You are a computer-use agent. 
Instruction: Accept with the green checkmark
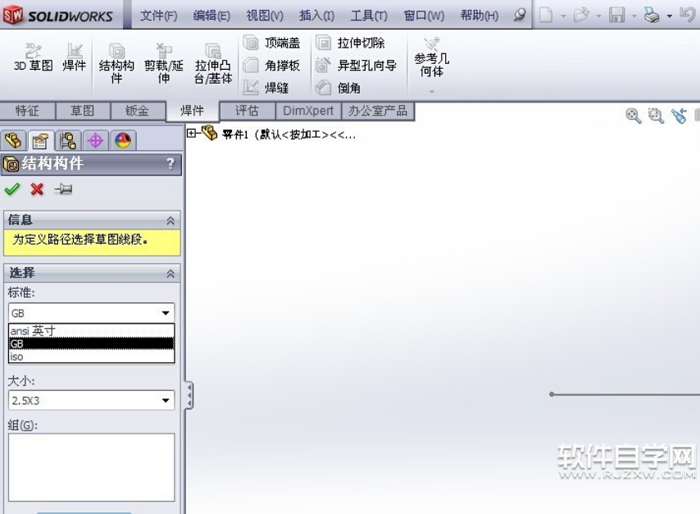(x=12, y=189)
